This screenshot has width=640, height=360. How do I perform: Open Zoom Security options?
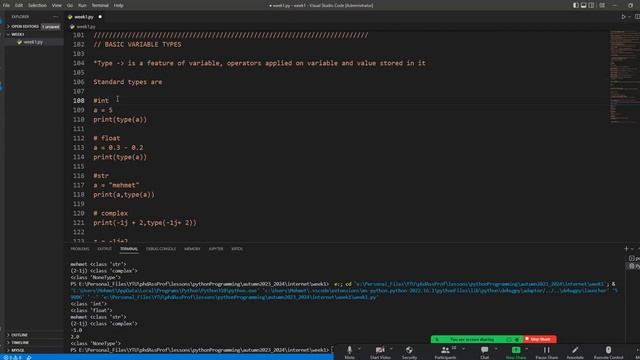click(x=409, y=352)
